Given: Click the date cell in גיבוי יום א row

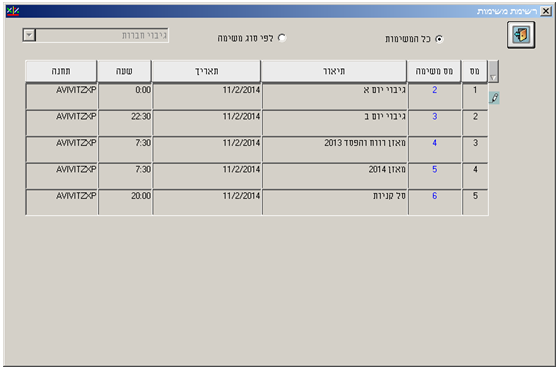Looking at the screenshot, I should tap(207, 96).
